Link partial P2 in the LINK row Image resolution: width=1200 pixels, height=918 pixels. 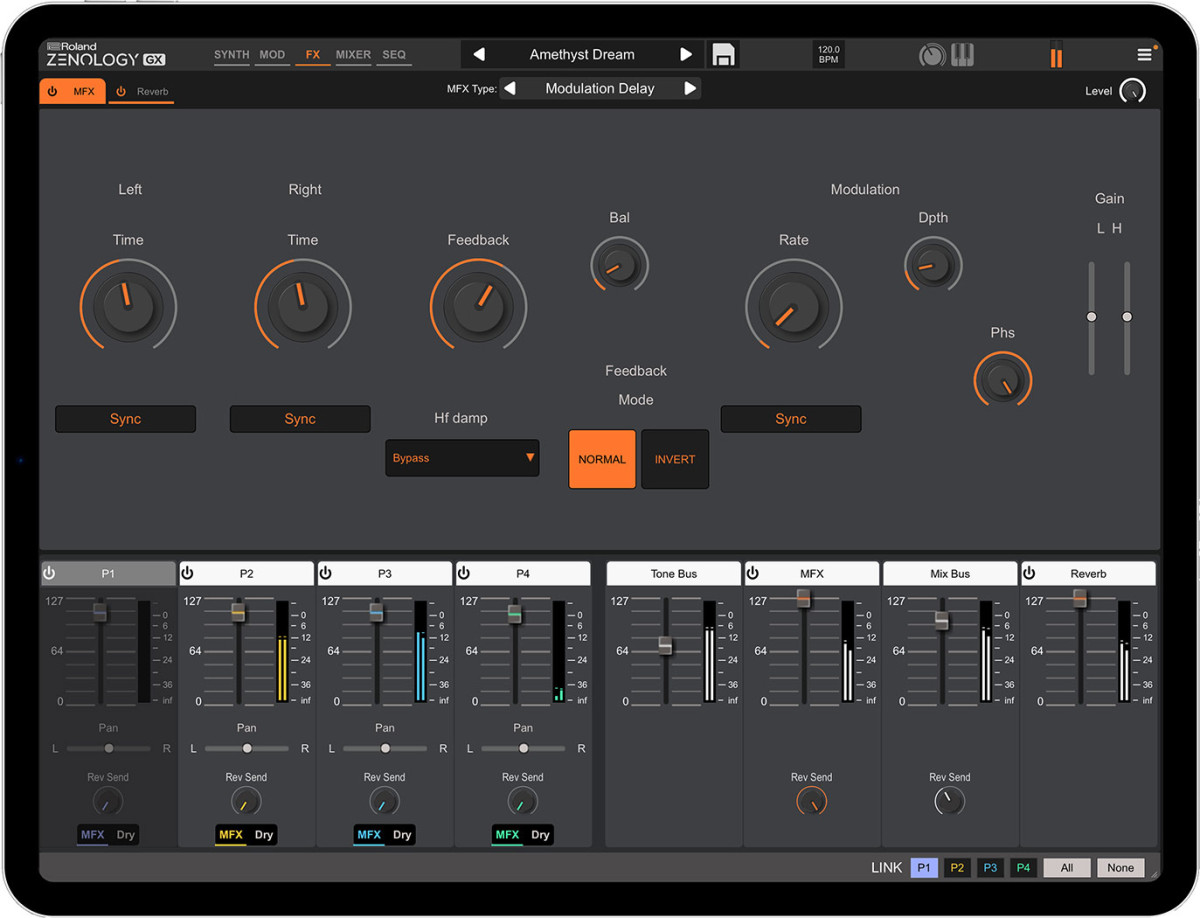point(957,868)
